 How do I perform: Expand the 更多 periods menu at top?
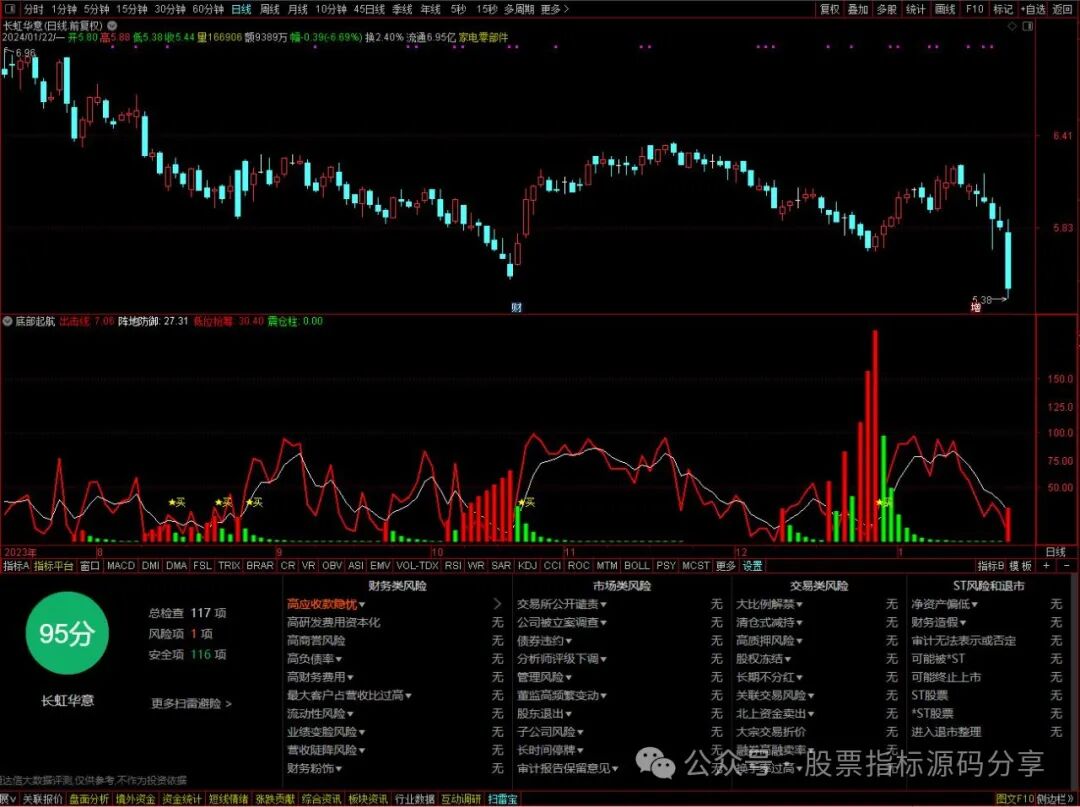tap(554, 9)
